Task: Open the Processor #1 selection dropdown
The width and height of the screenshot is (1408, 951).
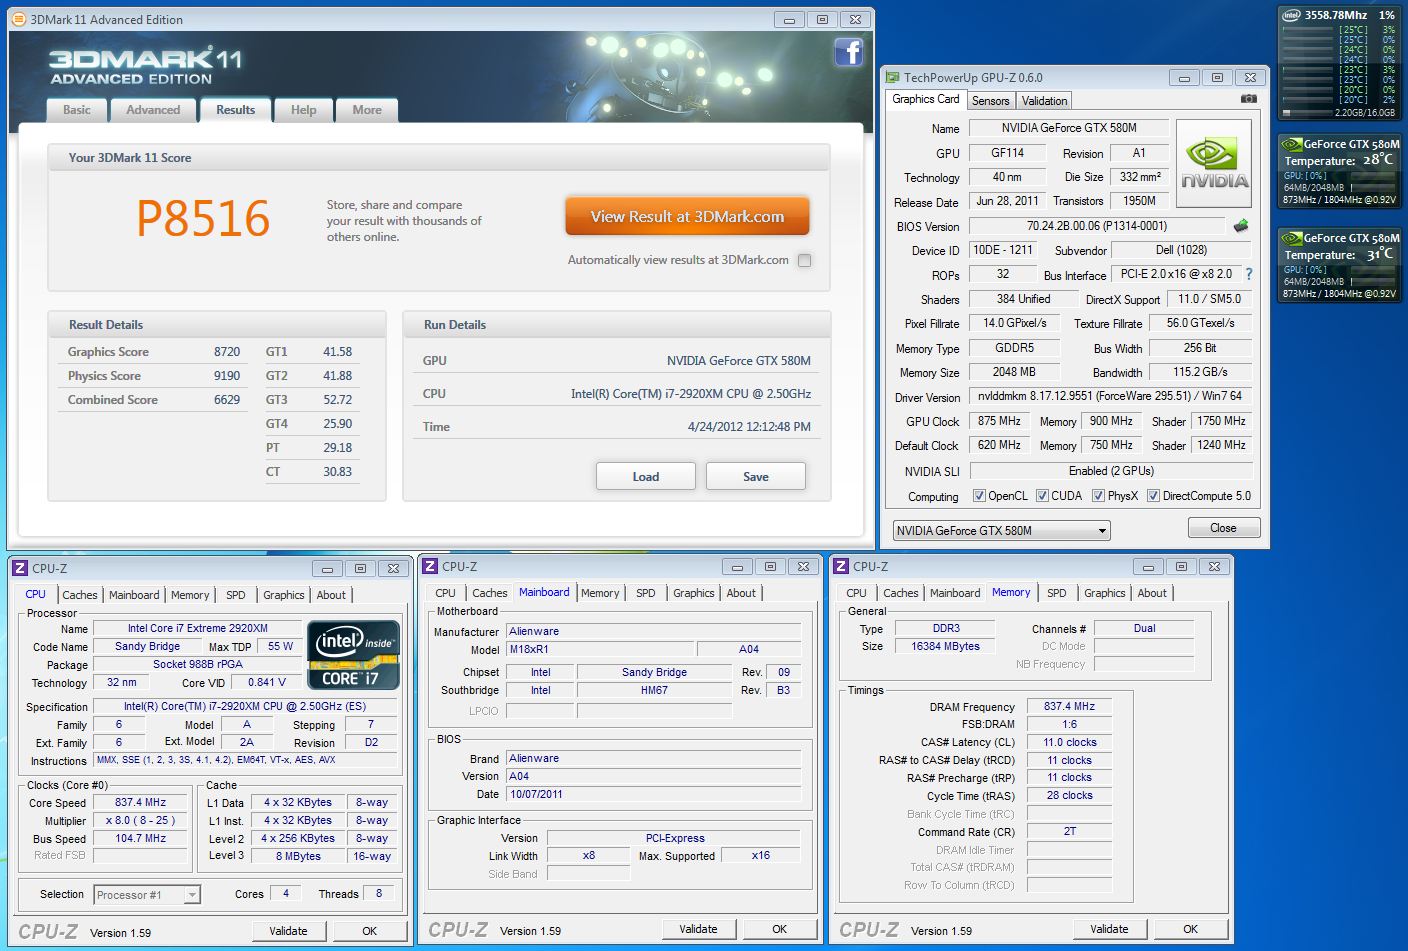Action: click(x=147, y=895)
